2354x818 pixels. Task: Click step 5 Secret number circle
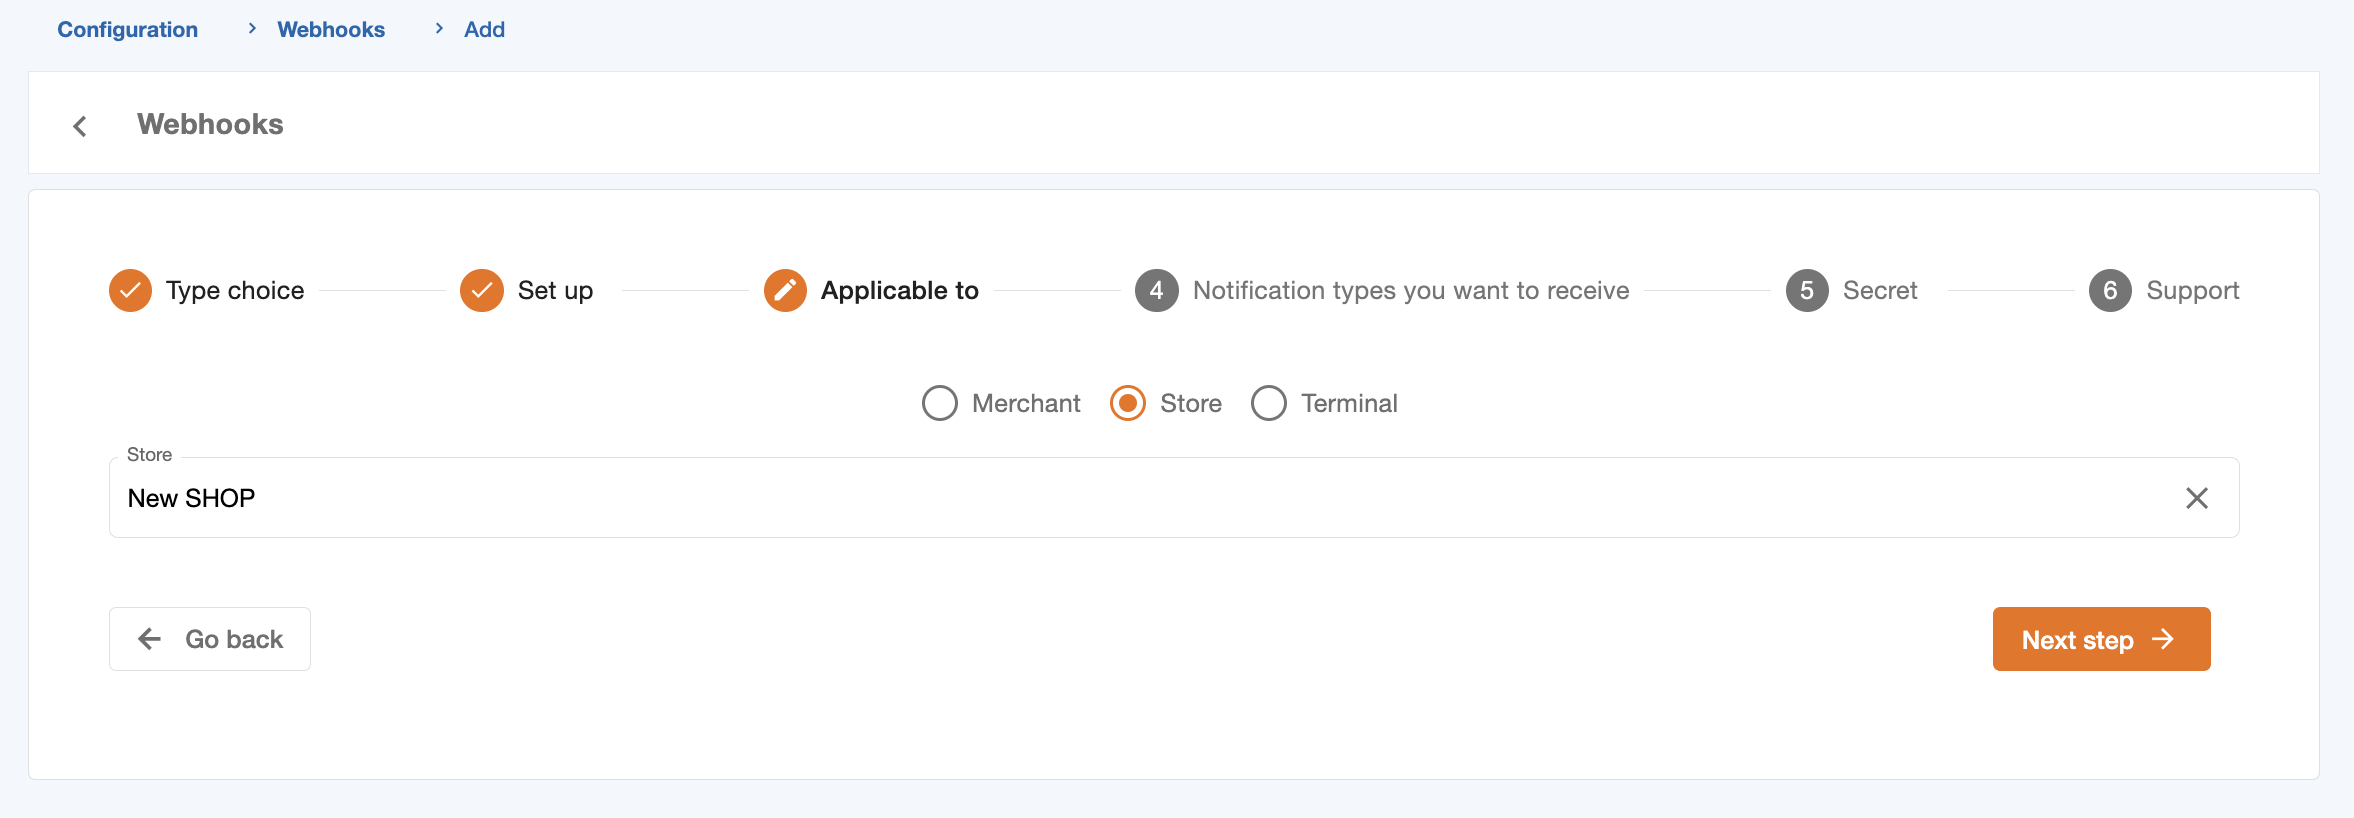coord(1807,291)
